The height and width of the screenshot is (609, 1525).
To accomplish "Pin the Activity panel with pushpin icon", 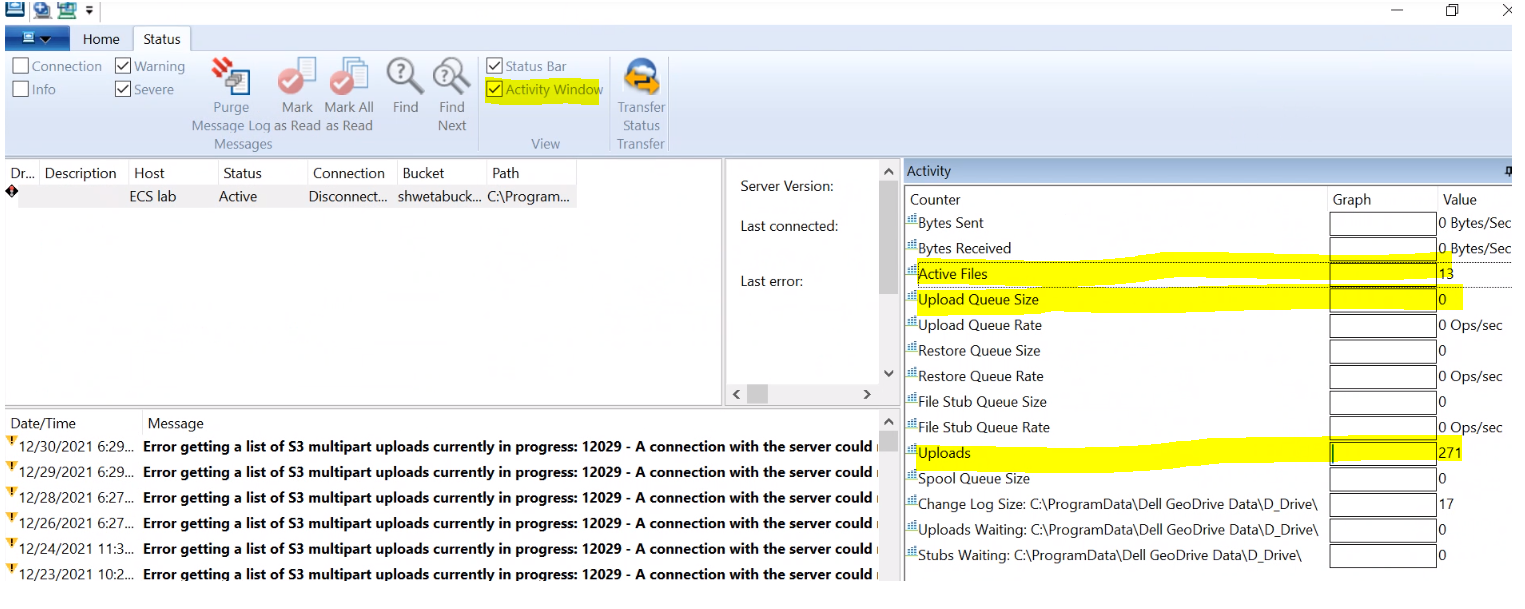I will (x=1508, y=171).
